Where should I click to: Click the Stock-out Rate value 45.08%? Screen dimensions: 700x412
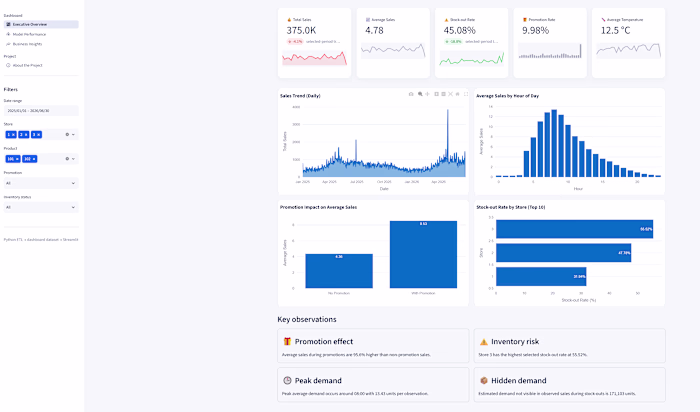(x=459, y=30)
